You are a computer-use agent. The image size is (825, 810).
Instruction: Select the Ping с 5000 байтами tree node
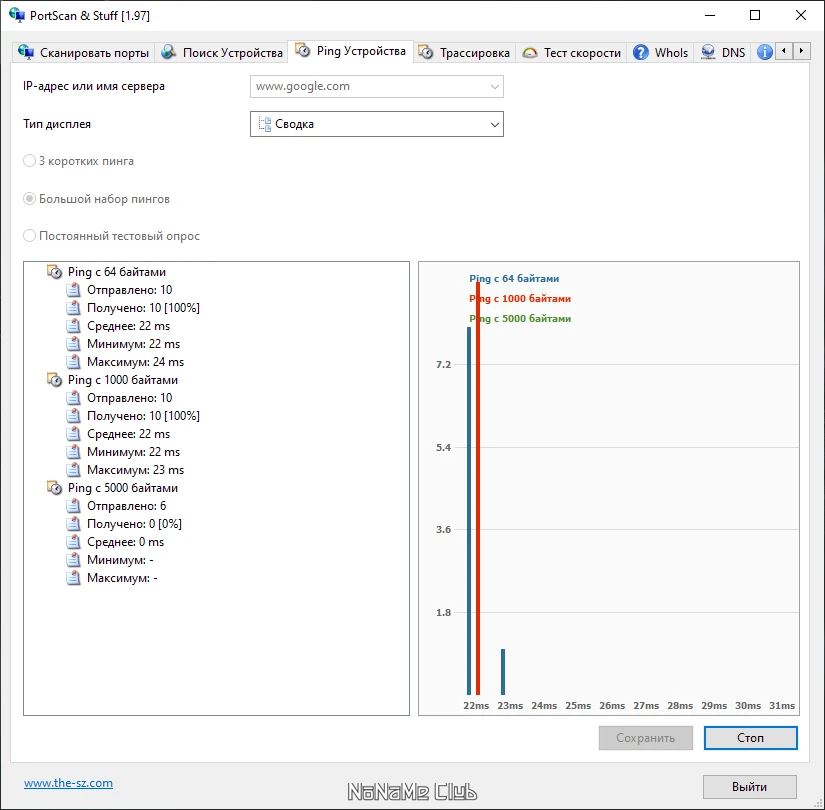tap(123, 488)
